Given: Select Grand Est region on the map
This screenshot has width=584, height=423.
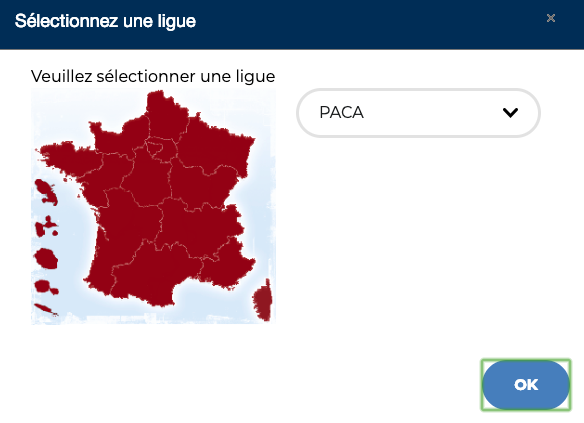Looking at the screenshot, I should coord(214,145).
